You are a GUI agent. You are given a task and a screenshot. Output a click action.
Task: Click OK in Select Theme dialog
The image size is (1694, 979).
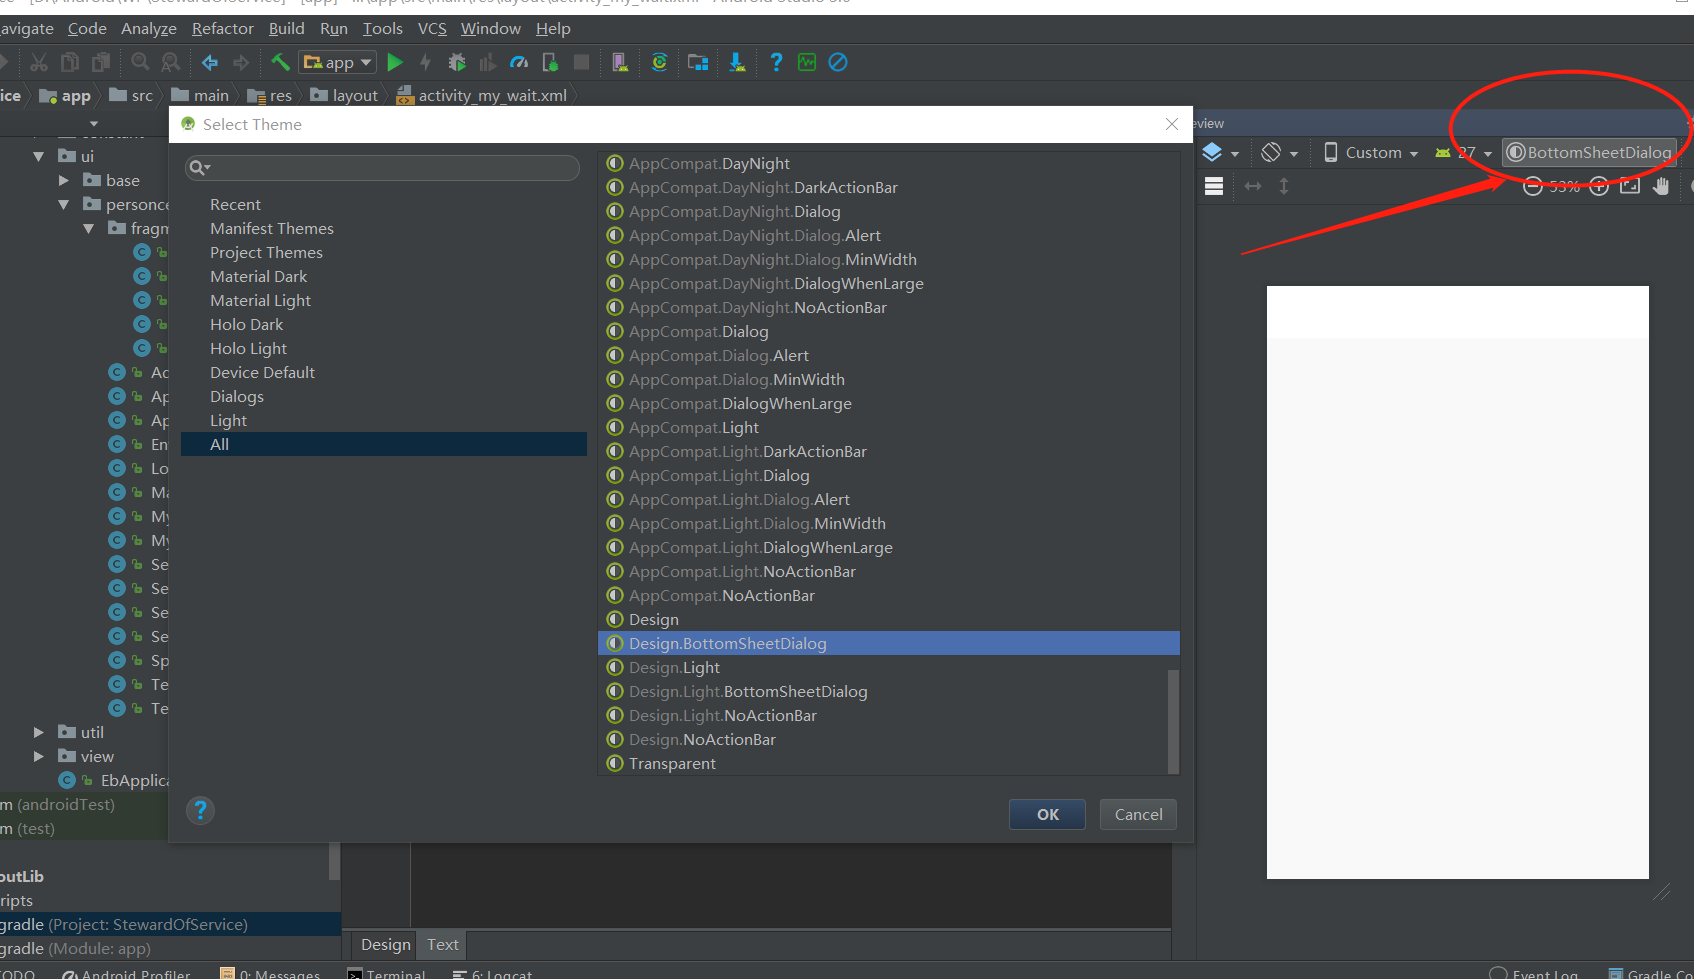1047,815
